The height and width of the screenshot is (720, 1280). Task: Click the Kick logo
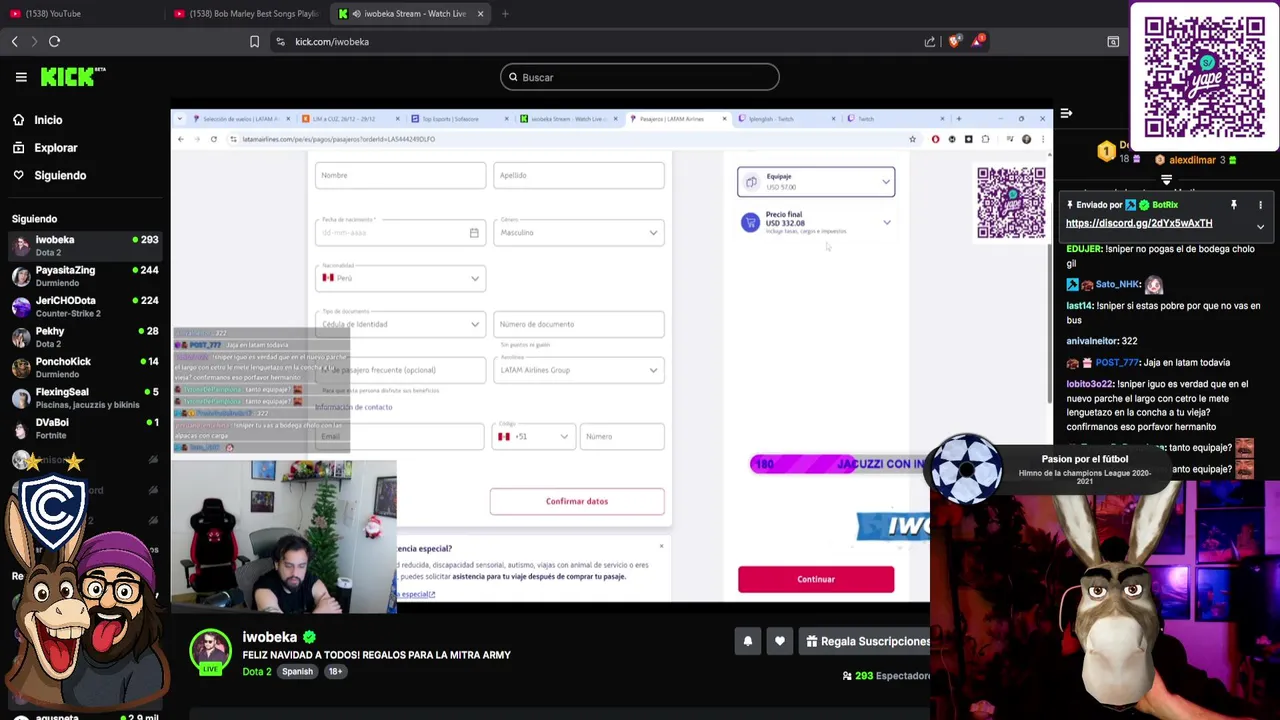(72, 76)
